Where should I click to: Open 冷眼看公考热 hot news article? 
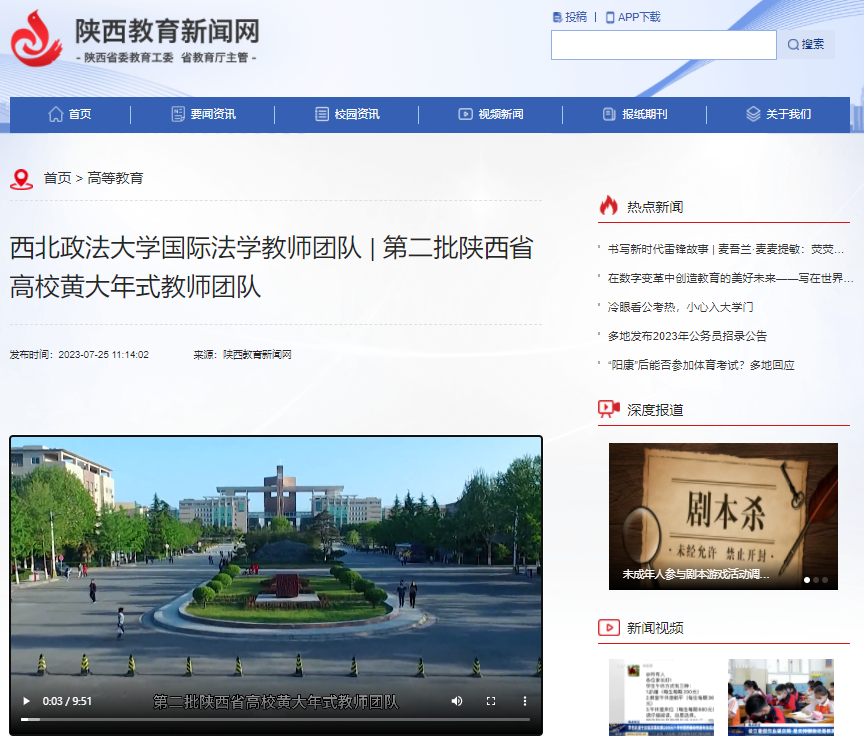(680, 307)
